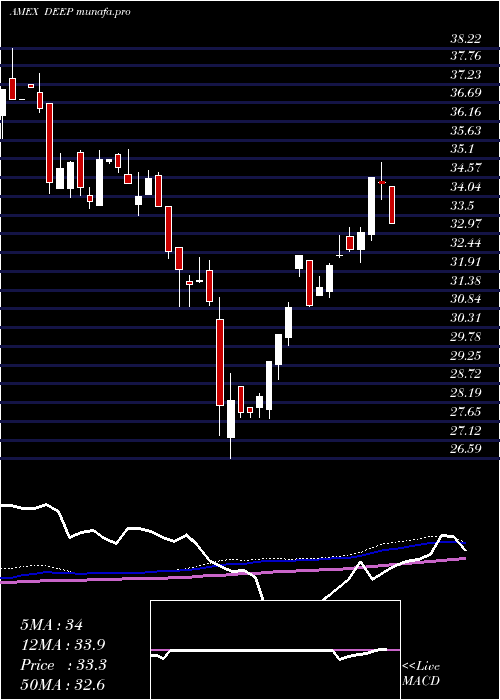Select the 30.31 price label
The image size is (500, 700).
pos(466,318)
